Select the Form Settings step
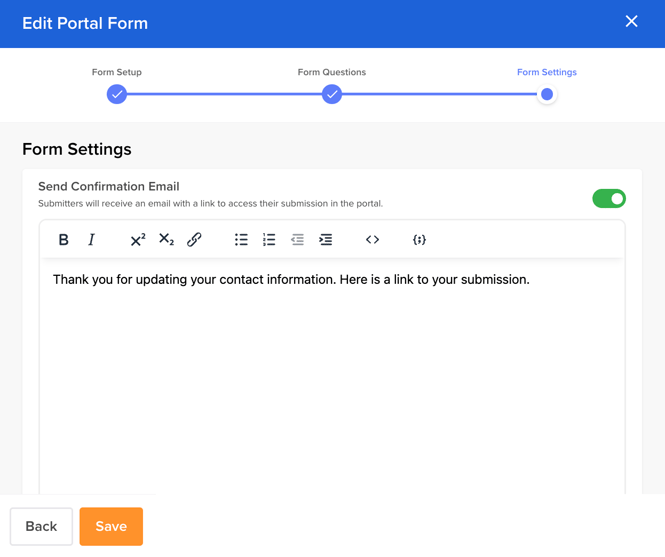The width and height of the screenshot is (665, 557). (546, 72)
